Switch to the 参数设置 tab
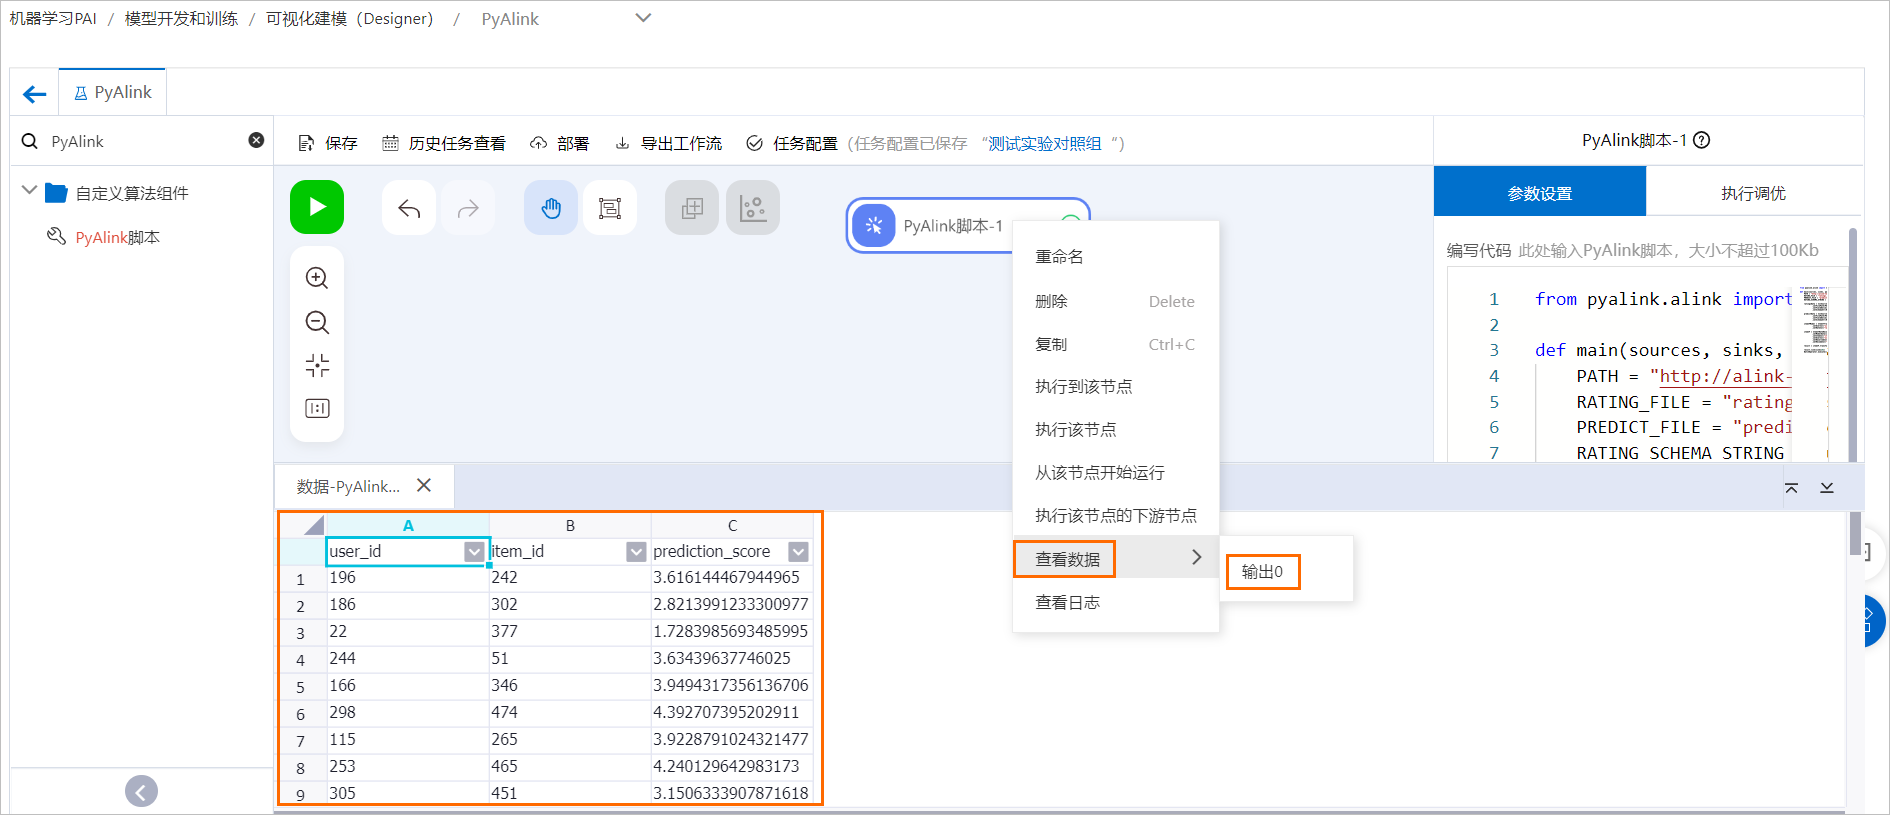 (x=1540, y=193)
